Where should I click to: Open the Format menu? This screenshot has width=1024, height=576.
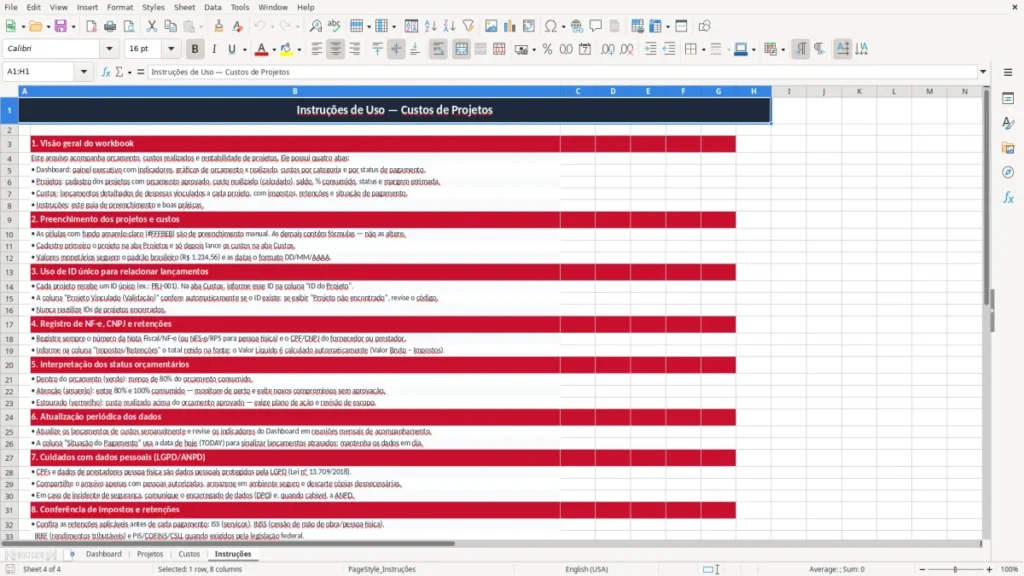pyautogui.click(x=120, y=7)
